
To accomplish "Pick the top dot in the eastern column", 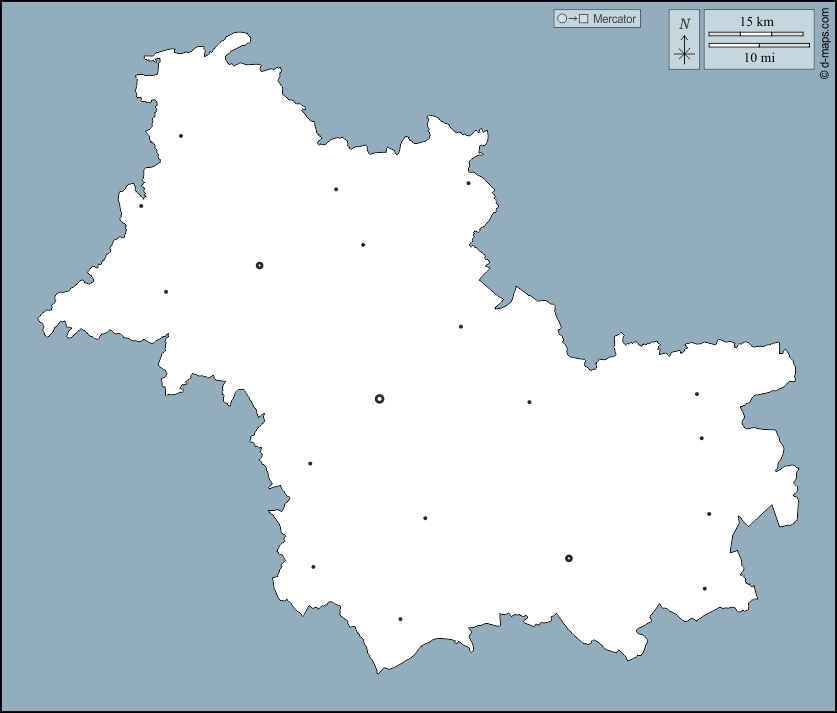I will pos(697,394).
